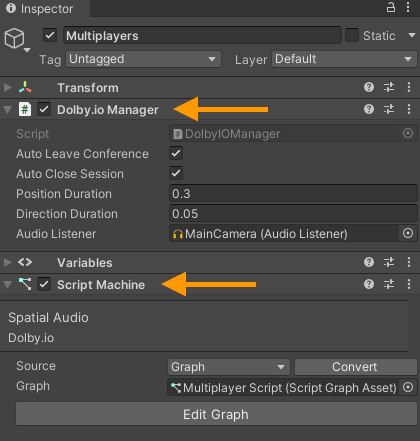Open the Transform component help icon
Screen dimensions: 420x441
pos(369,87)
